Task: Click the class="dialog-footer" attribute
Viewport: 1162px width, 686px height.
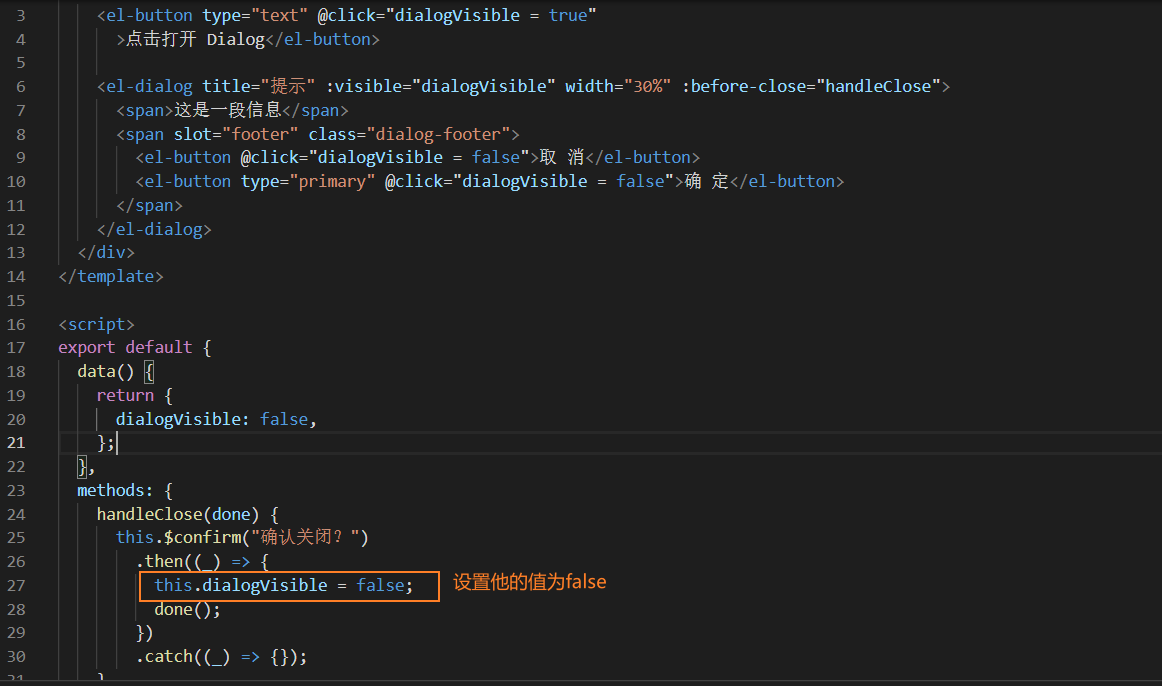Action: [409, 134]
